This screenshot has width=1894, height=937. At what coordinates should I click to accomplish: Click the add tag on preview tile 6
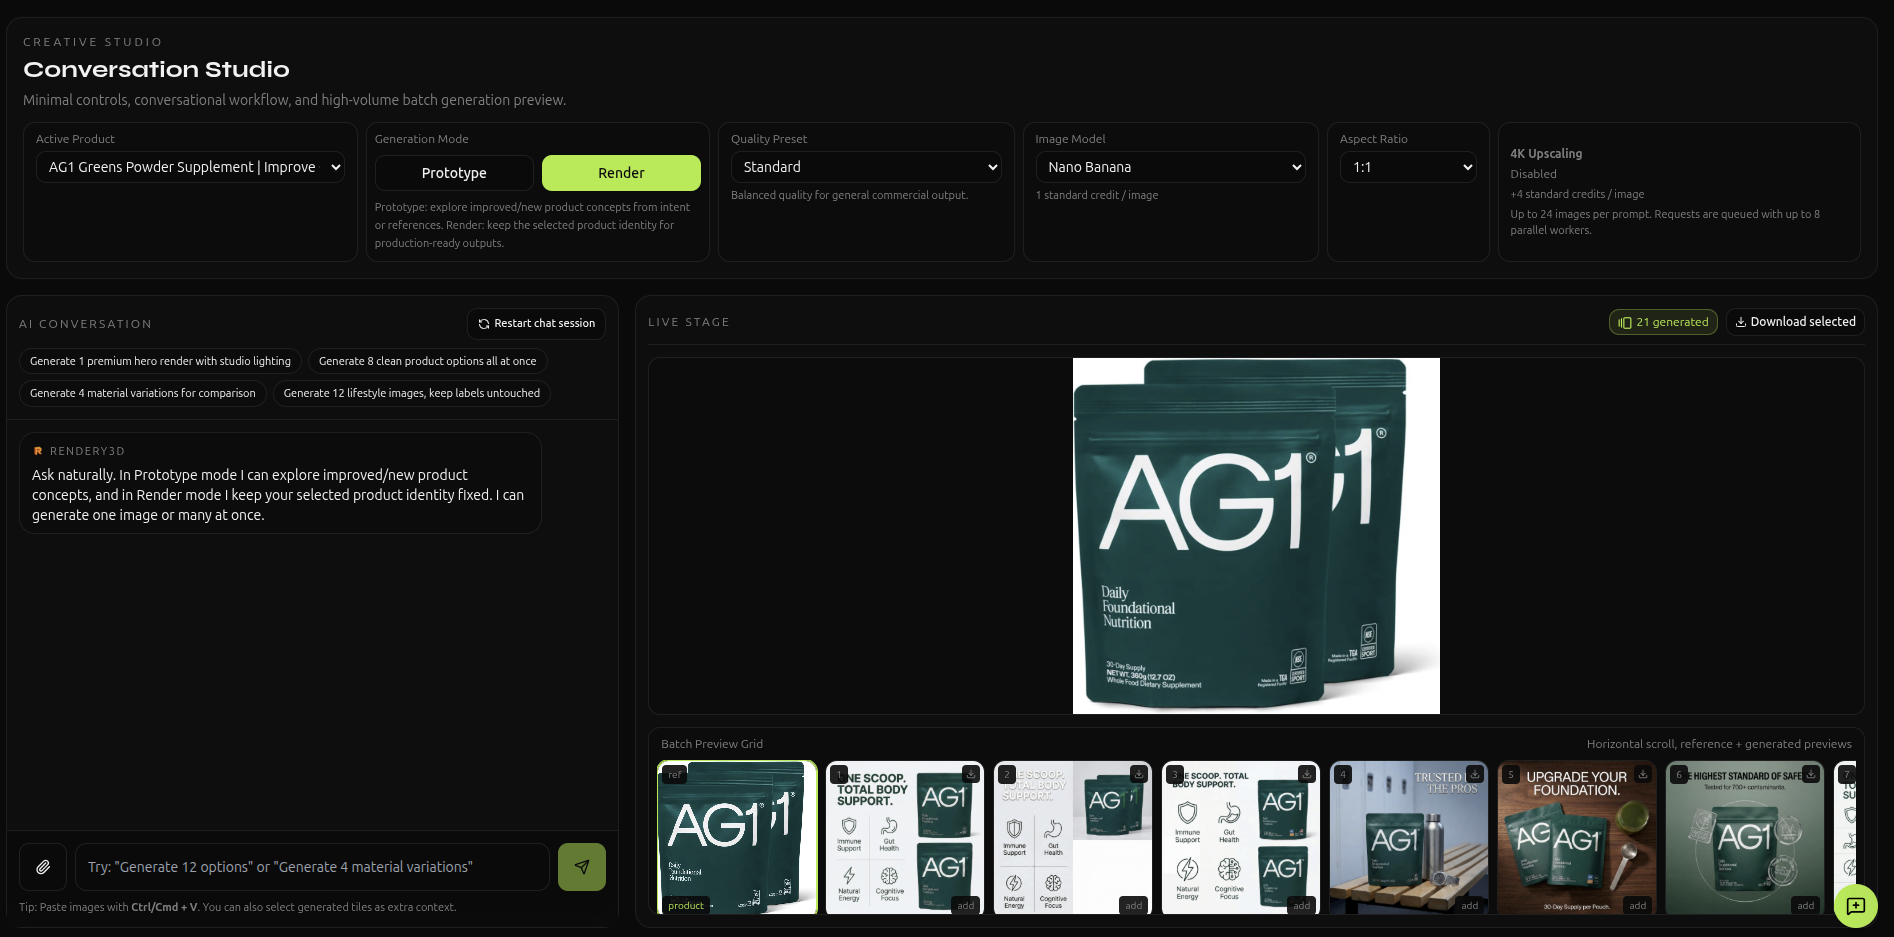pos(1806,905)
